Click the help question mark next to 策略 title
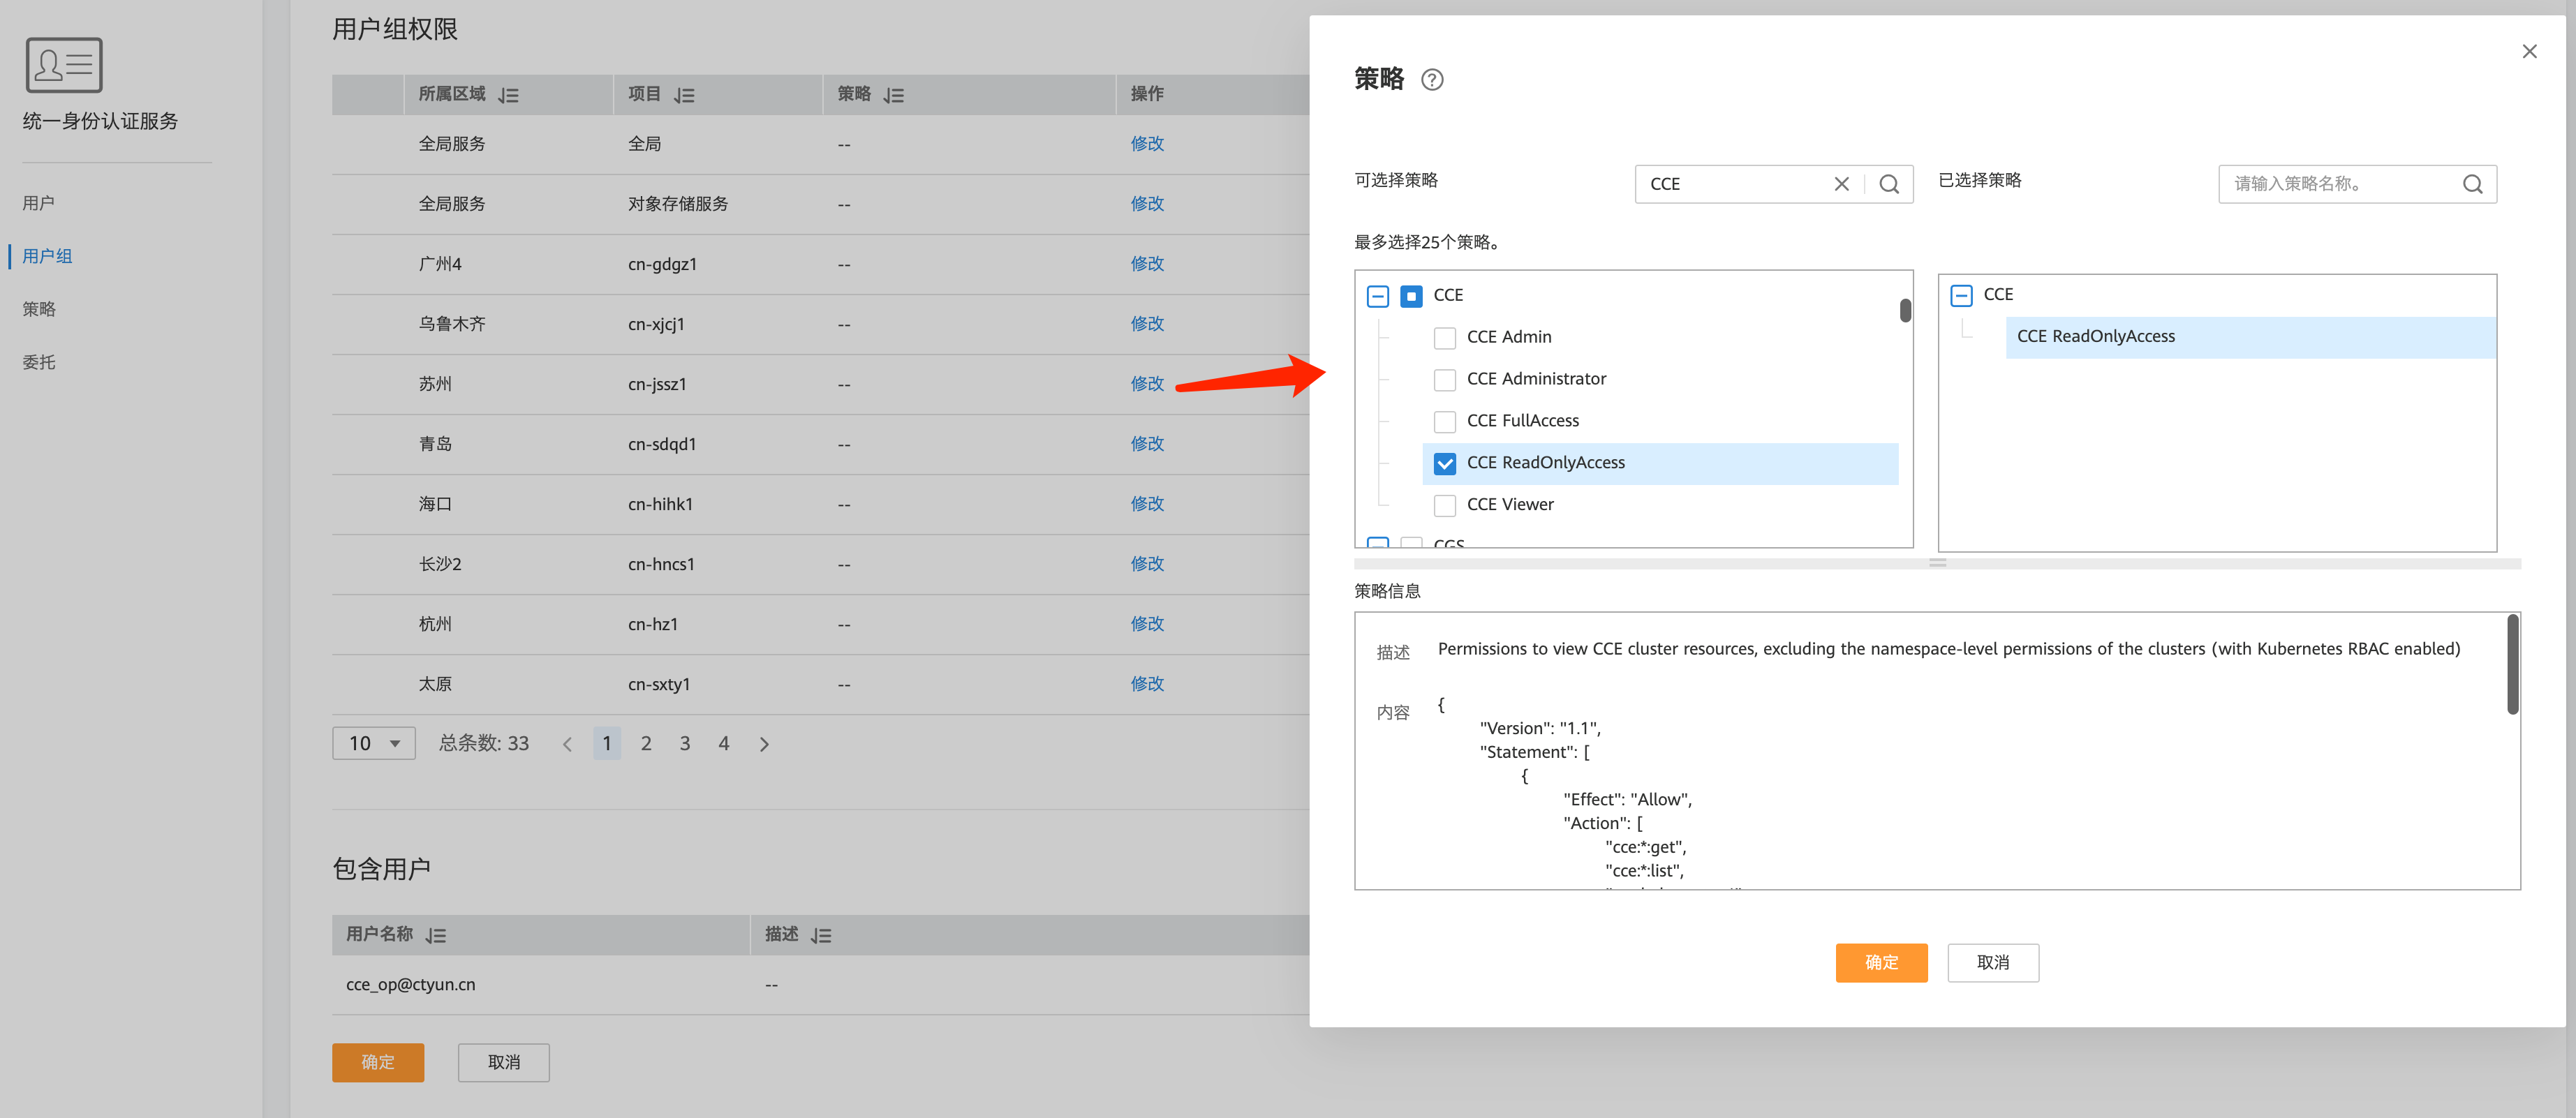Viewport: 2576px width, 1118px height. tap(1431, 80)
